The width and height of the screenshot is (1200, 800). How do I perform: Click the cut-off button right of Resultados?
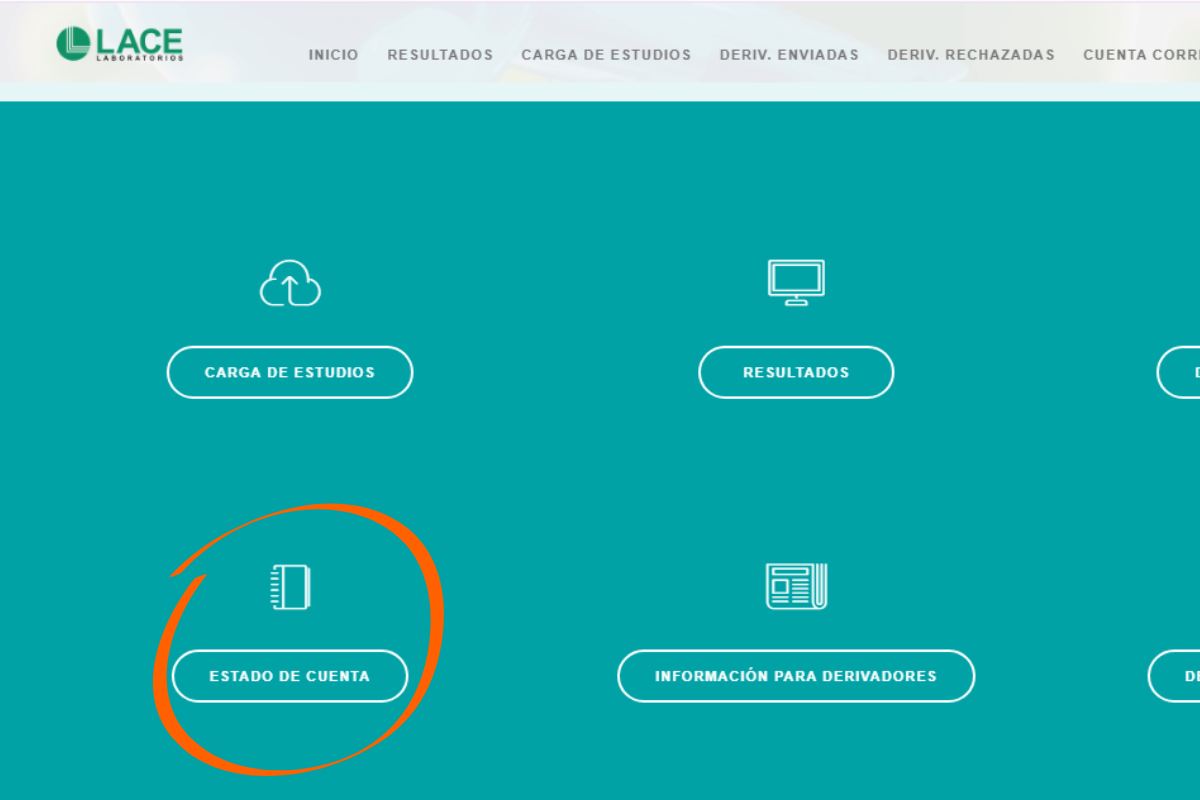(x=1180, y=372)
